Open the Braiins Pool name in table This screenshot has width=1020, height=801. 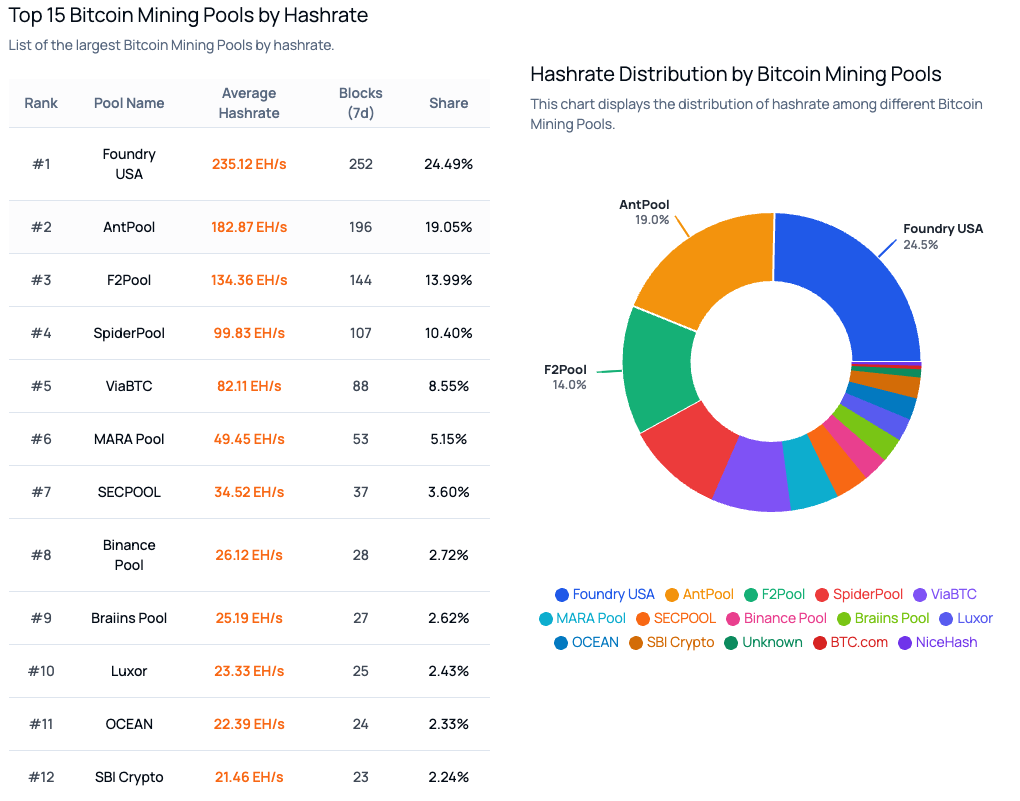[129, 618]
